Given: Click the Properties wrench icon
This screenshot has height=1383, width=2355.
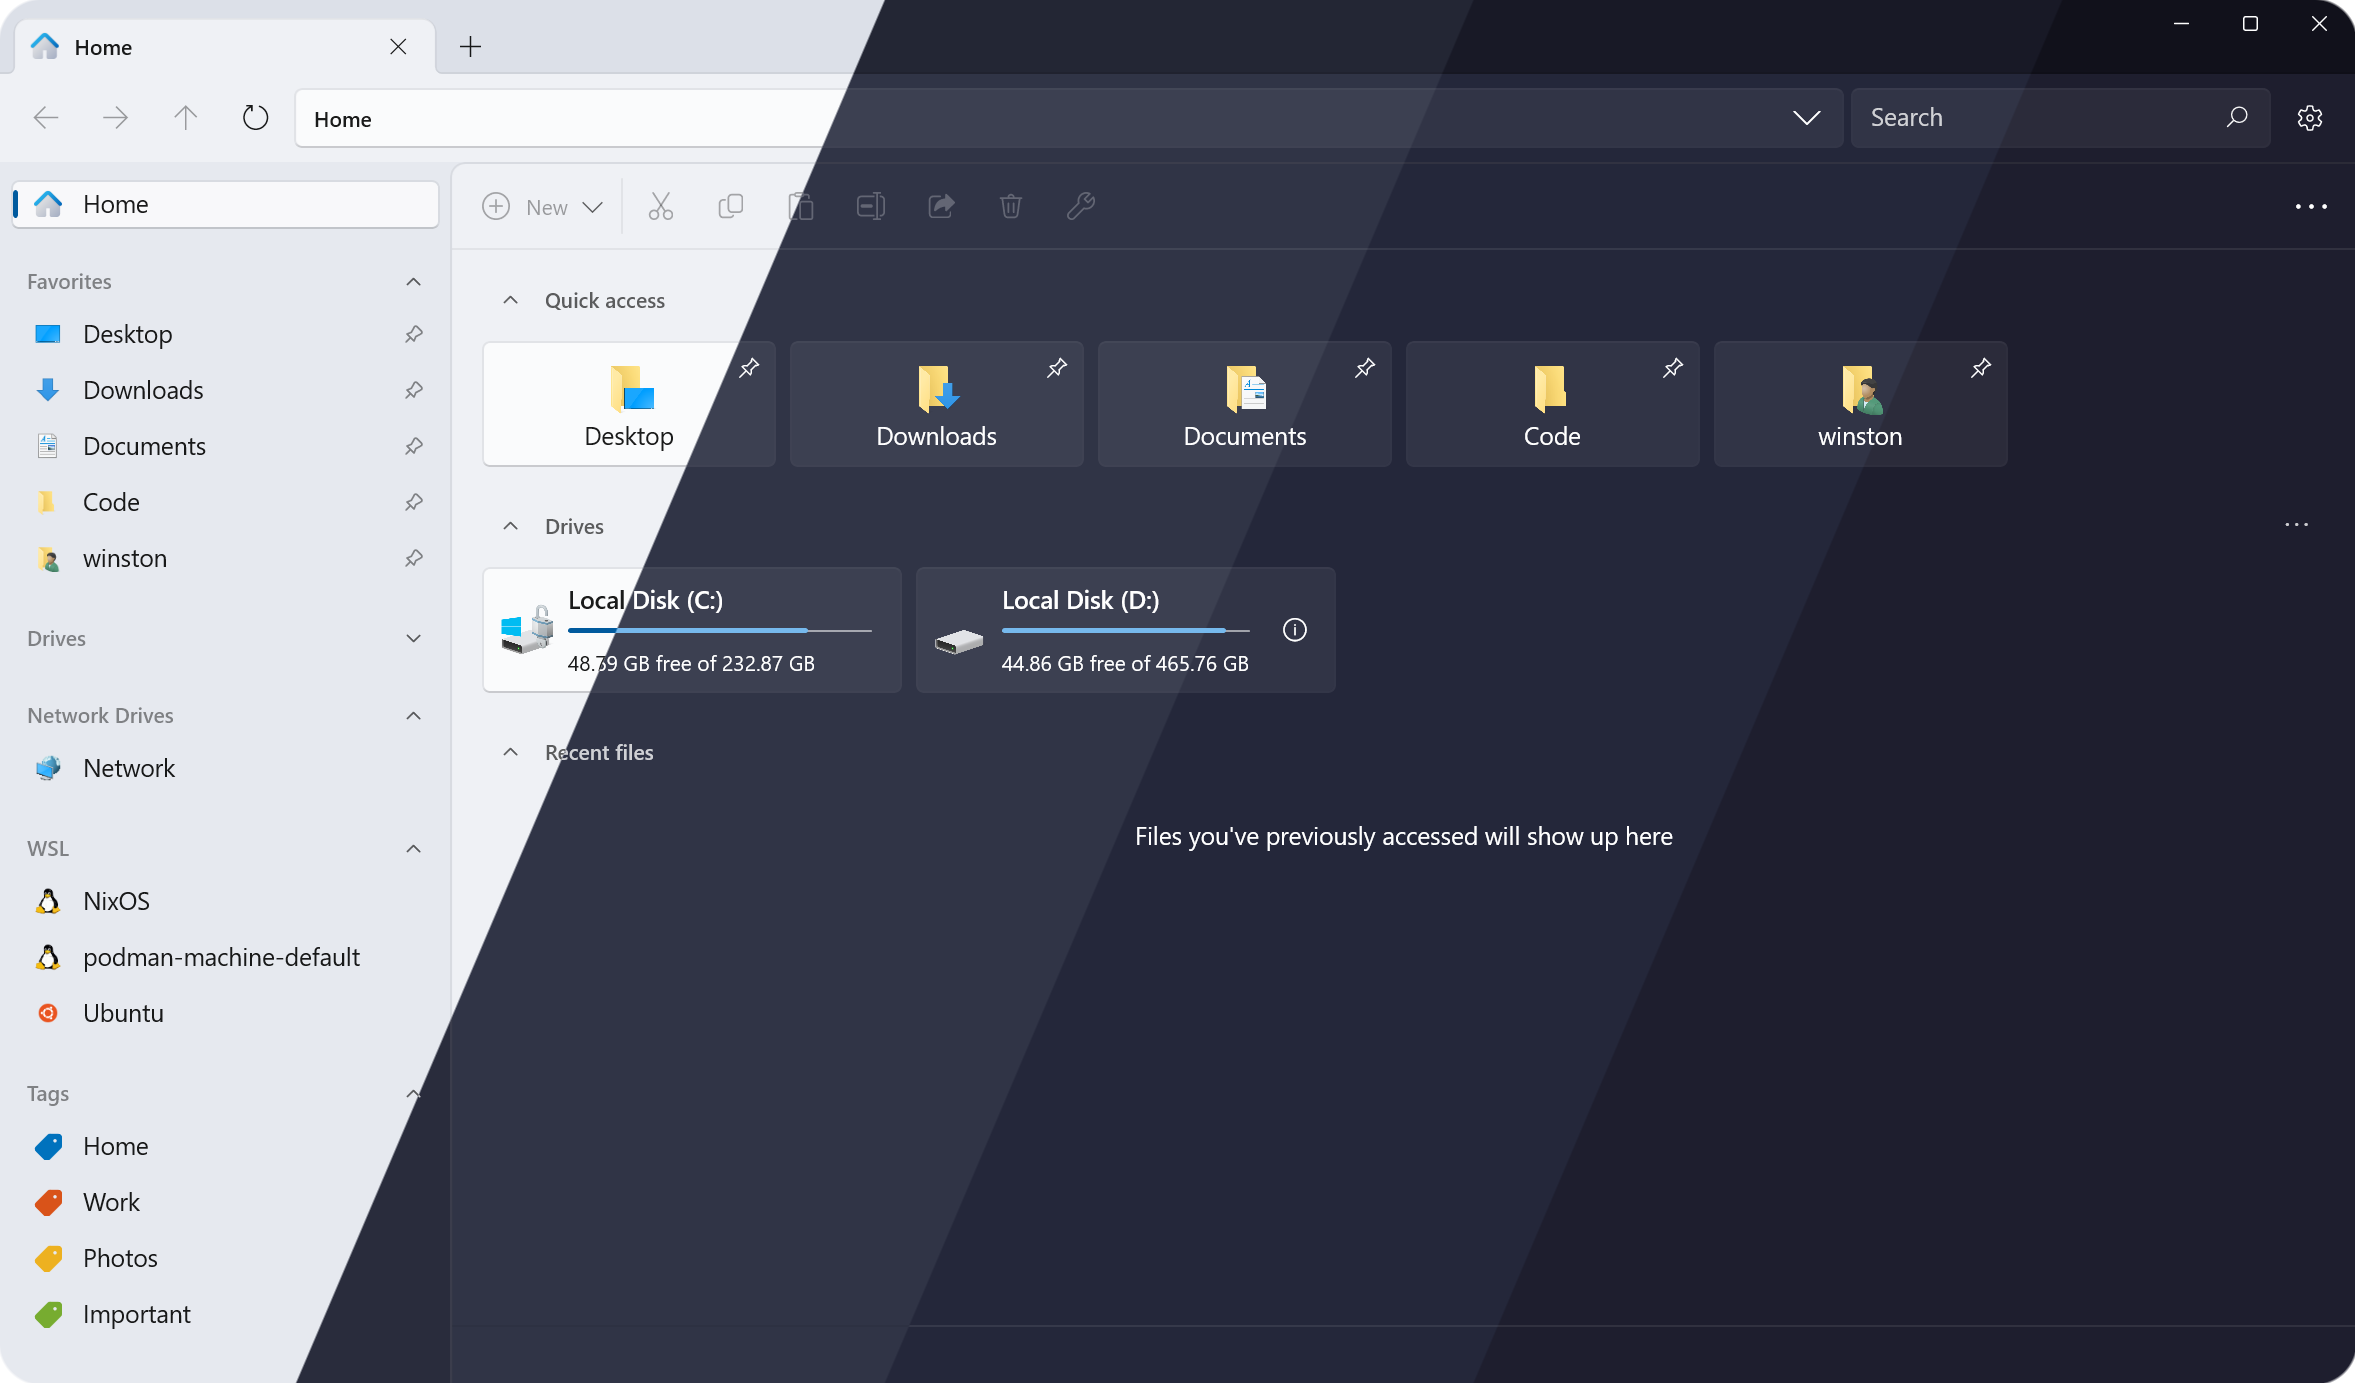Looking at the screenshot, I should pyautogui.click(x=1081, y=206).
